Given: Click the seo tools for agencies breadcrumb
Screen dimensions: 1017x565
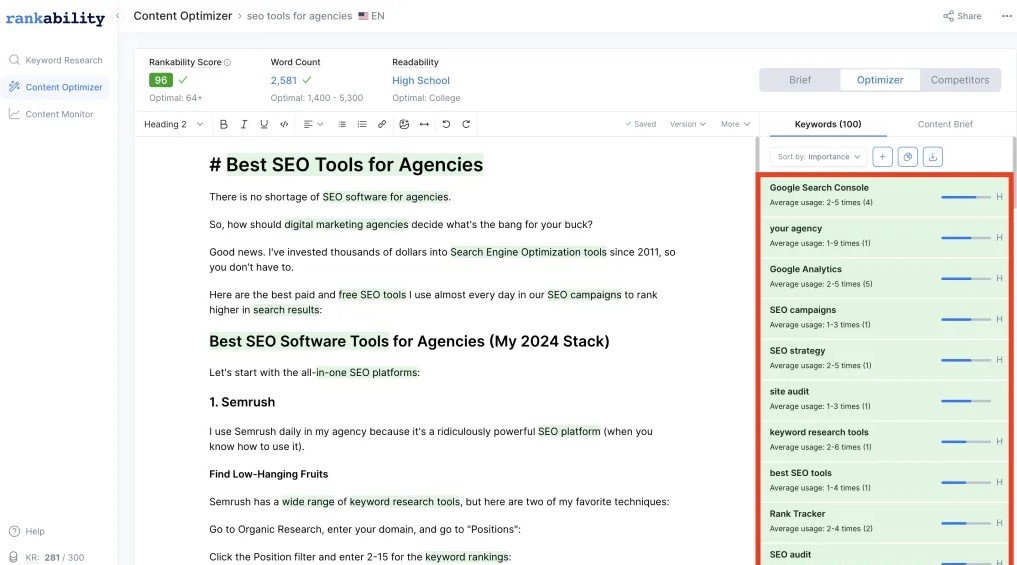Looking at the screenshot, I should 299,16.
